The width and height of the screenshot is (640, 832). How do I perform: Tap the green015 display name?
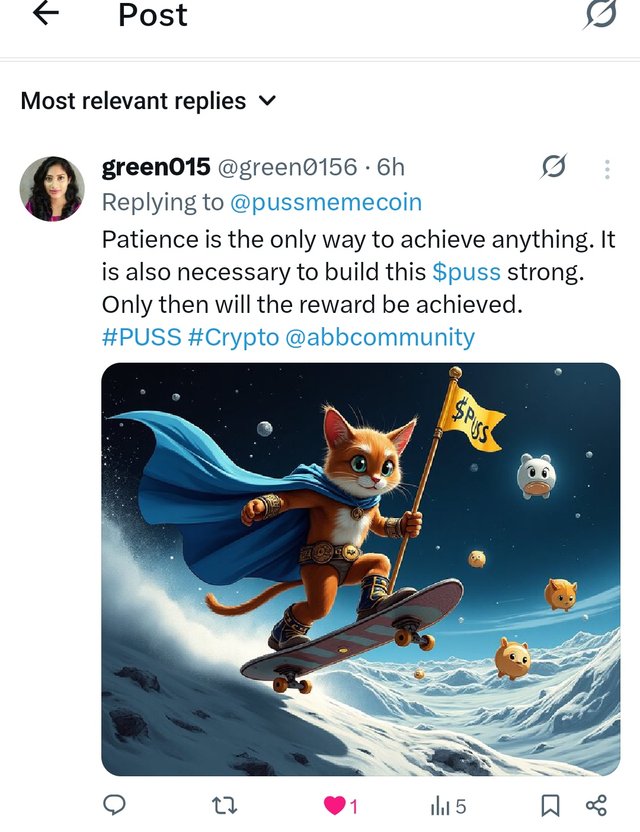tap(156, 167)
